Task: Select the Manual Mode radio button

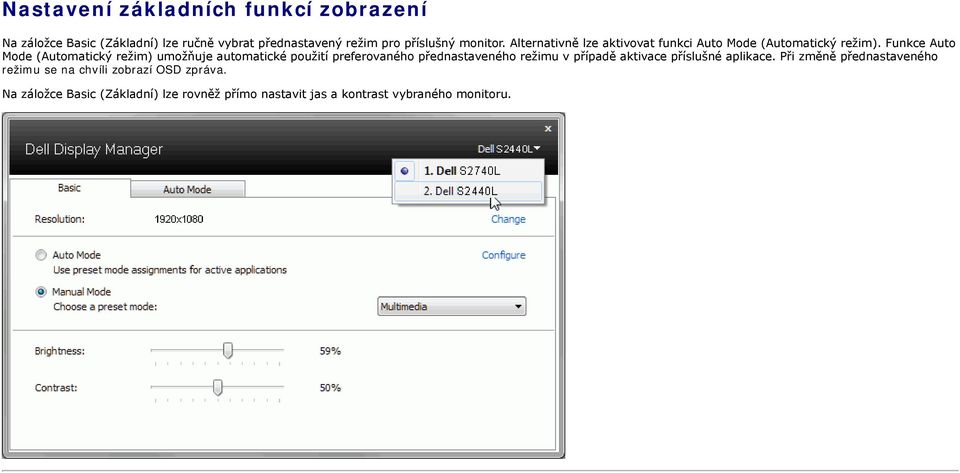Action: pyautogui.click(x=41, y=292)
